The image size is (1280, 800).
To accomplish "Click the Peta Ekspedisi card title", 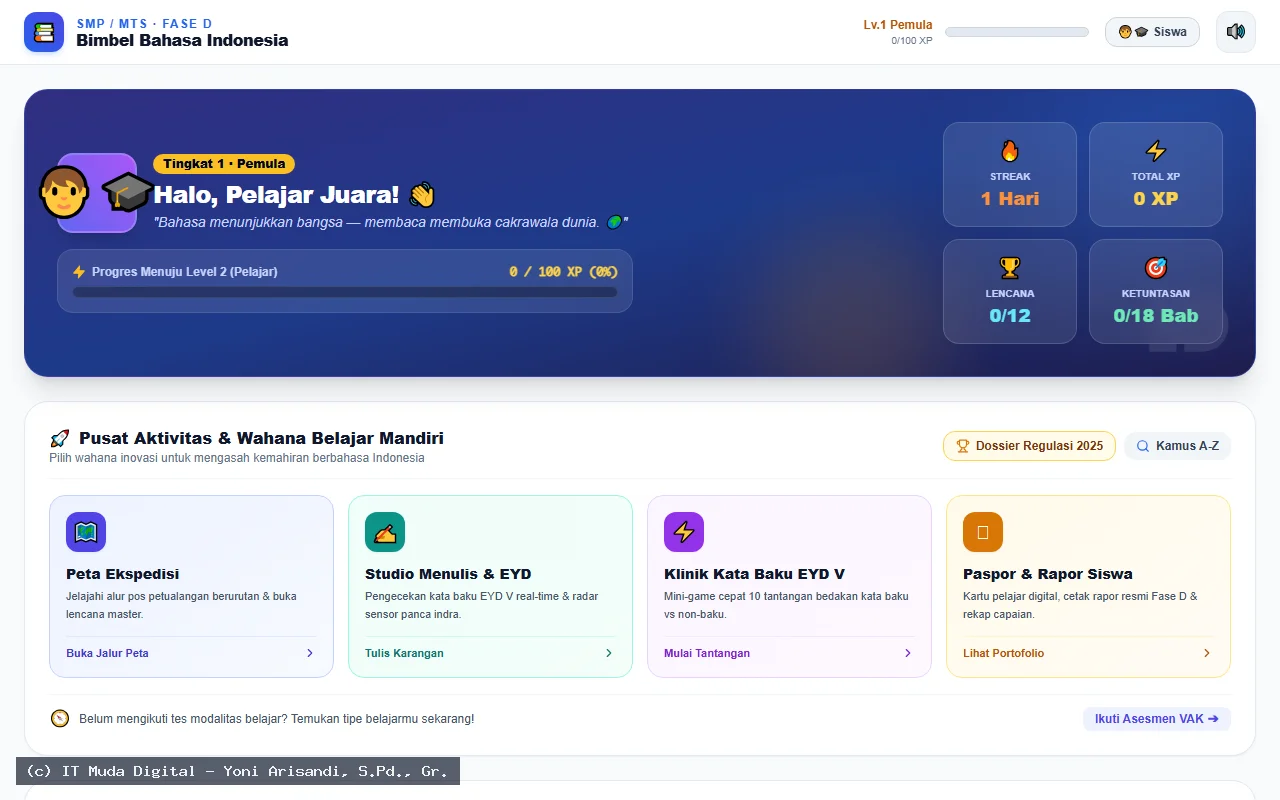I will click(123, 574).
